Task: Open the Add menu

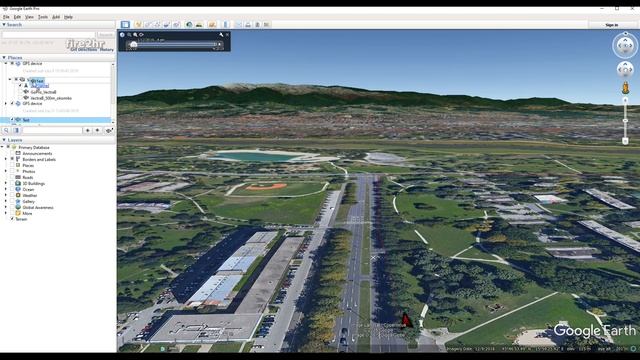Action: point(56,17)
